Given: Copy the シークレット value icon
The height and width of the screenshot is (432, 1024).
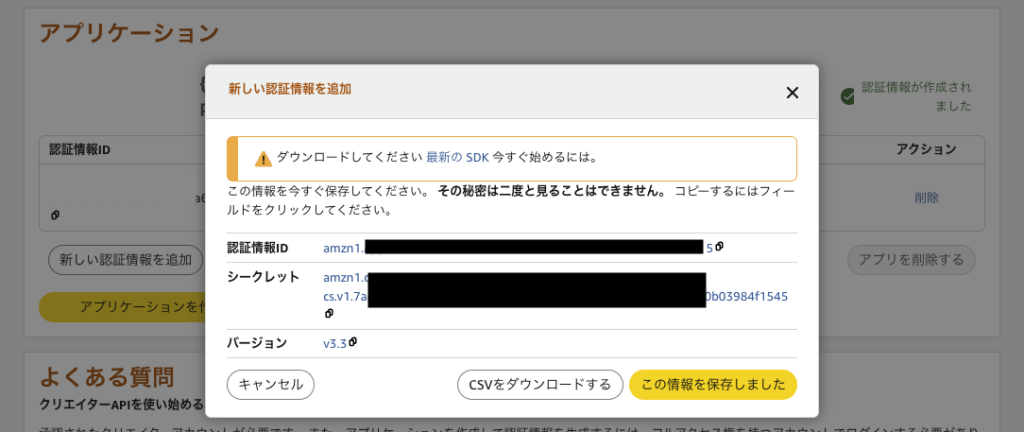Looking at the screenshot, I should click(x=329, y=314).
